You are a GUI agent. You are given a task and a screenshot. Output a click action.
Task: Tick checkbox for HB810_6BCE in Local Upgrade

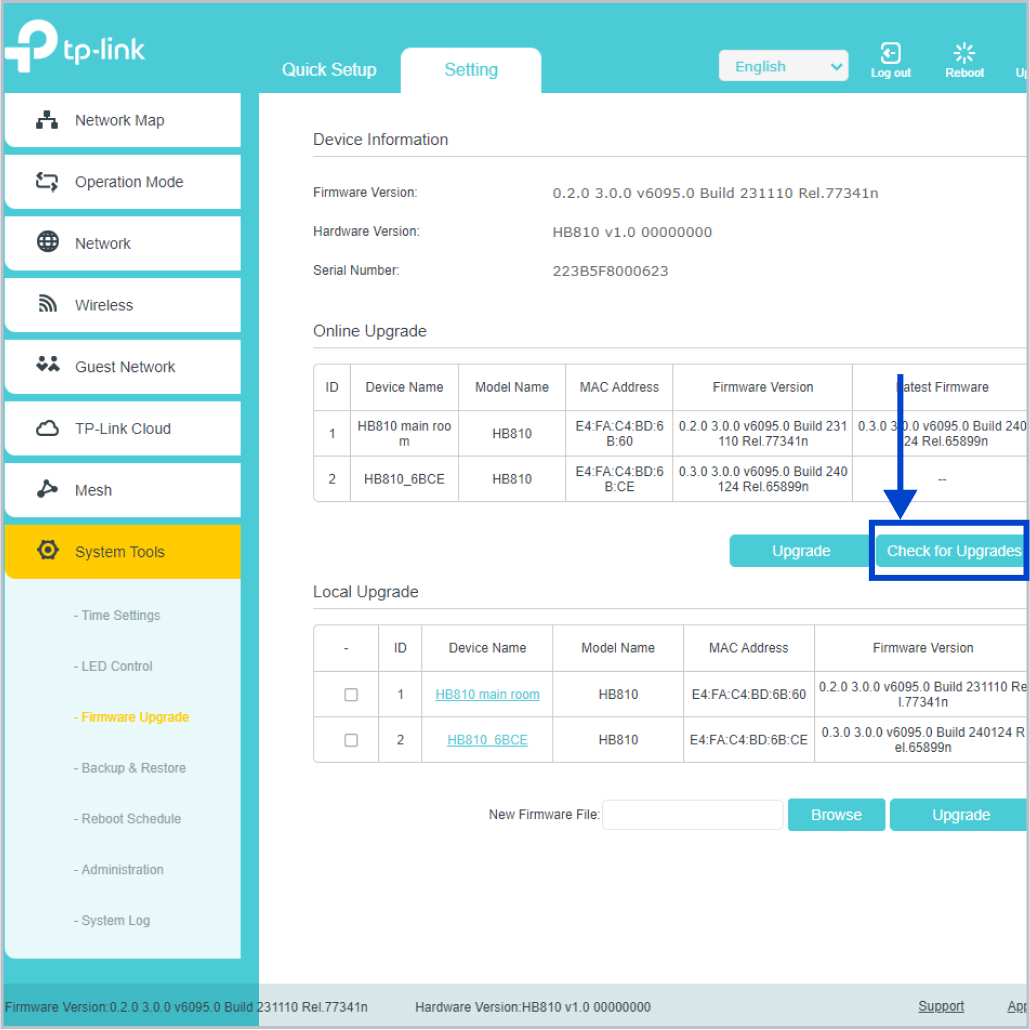(x=351, y=740)
